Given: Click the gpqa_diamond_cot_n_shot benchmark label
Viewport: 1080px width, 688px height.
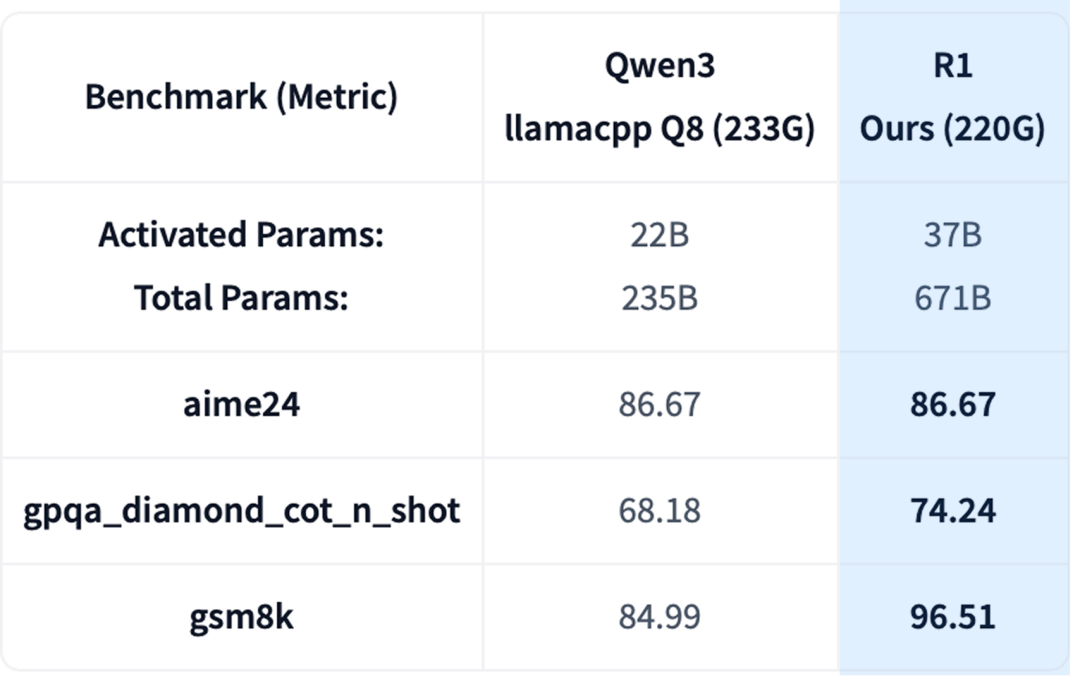Looking at the screenshot, I should tap(241, 510).
